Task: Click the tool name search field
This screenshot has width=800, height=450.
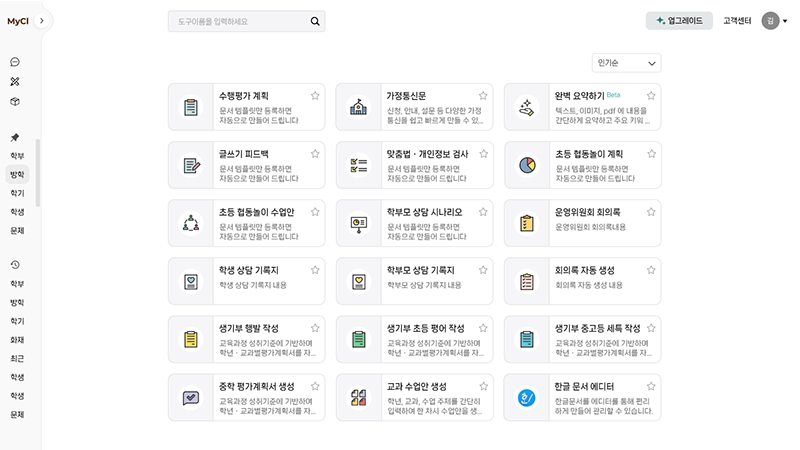Action: click(238, 21)
